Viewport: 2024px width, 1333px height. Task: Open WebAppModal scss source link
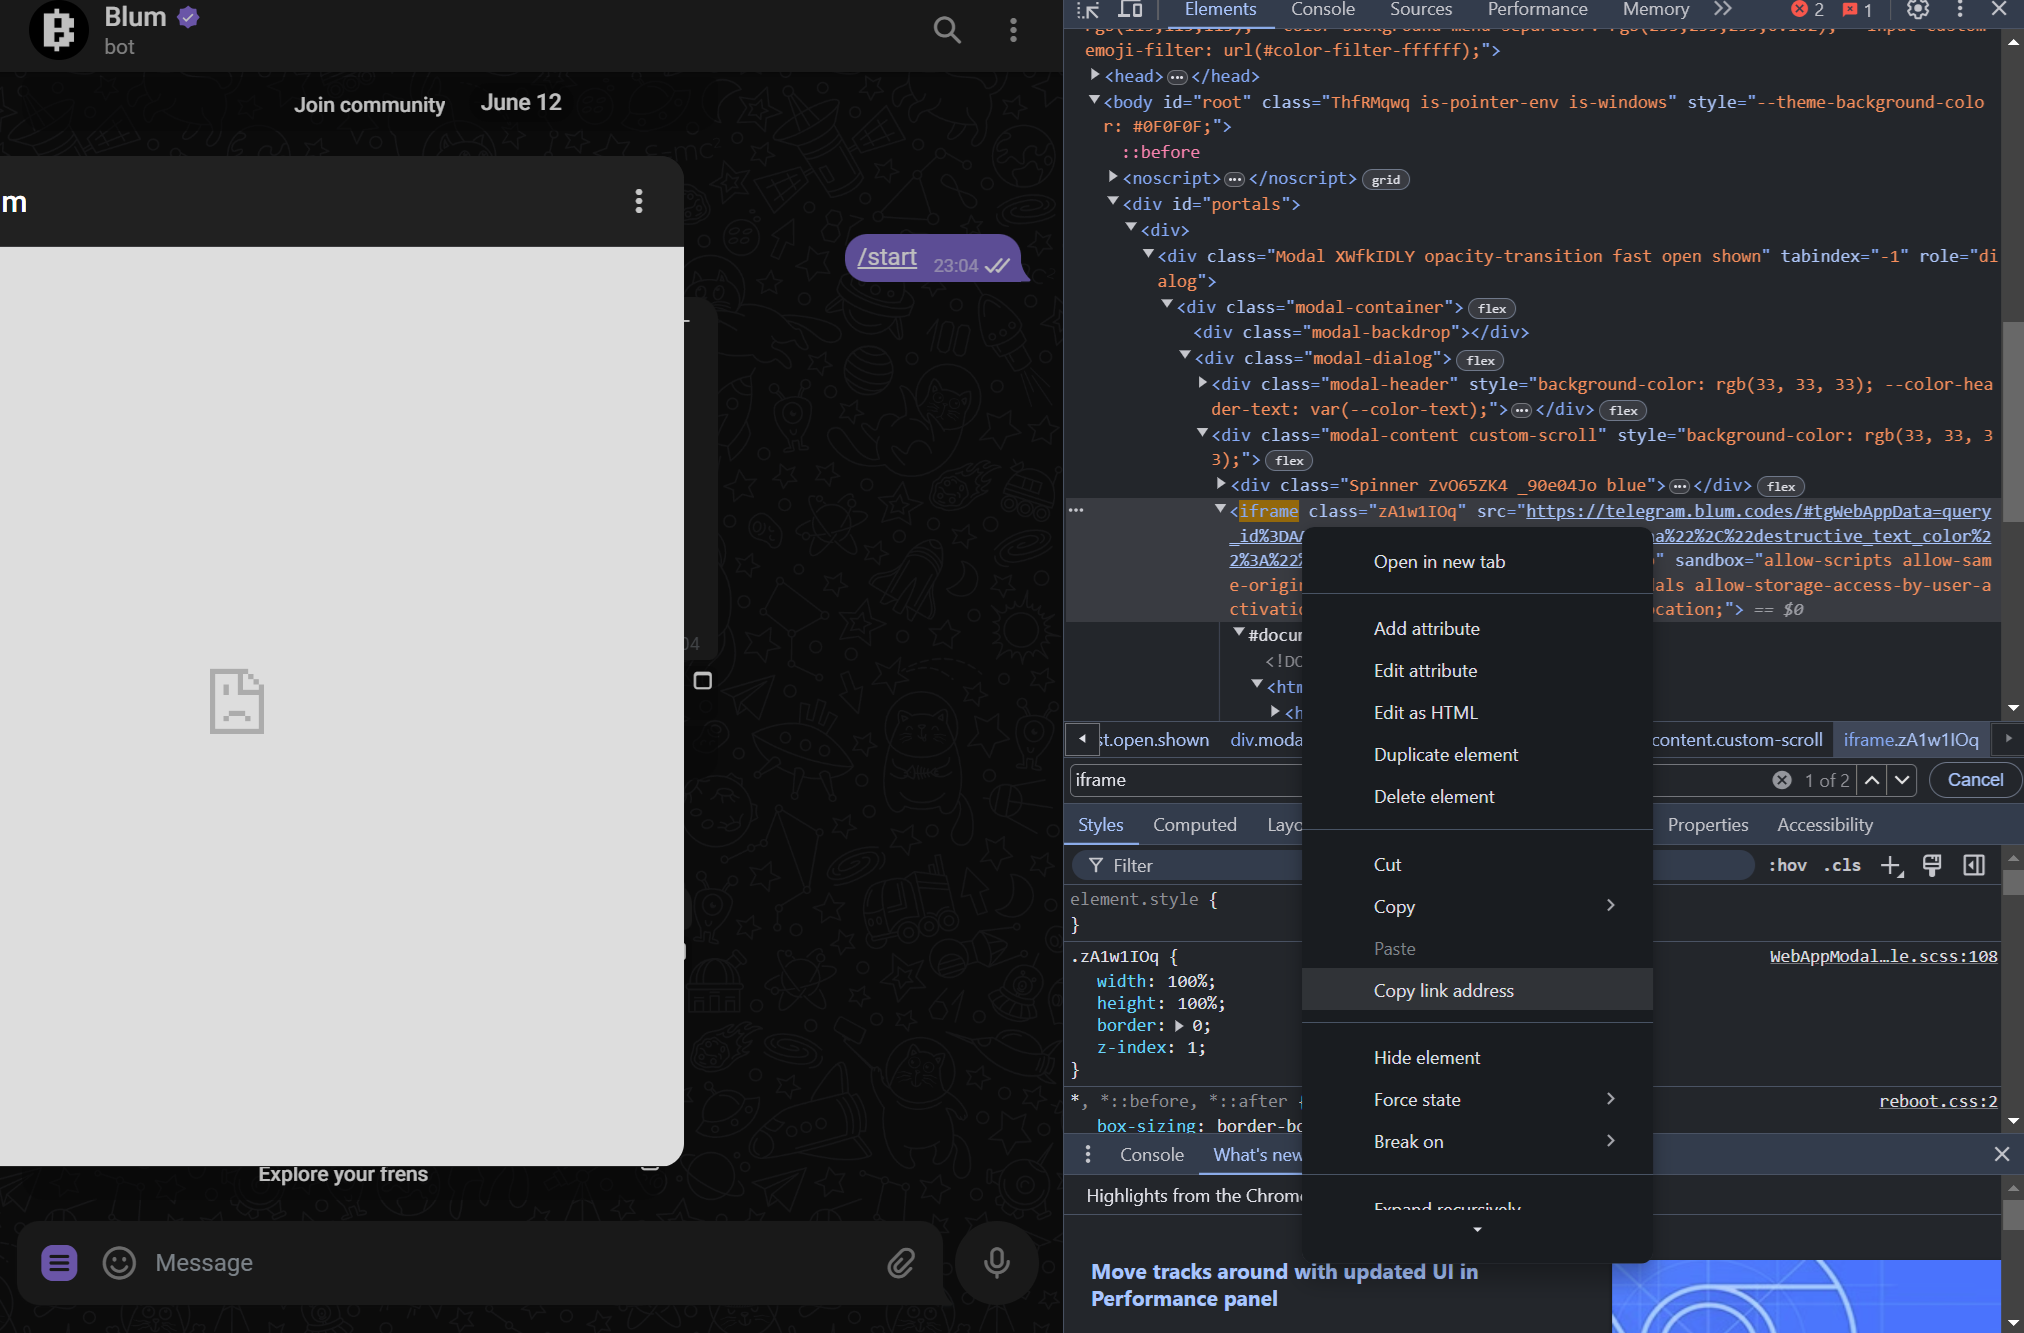[x=1883, y=956]
